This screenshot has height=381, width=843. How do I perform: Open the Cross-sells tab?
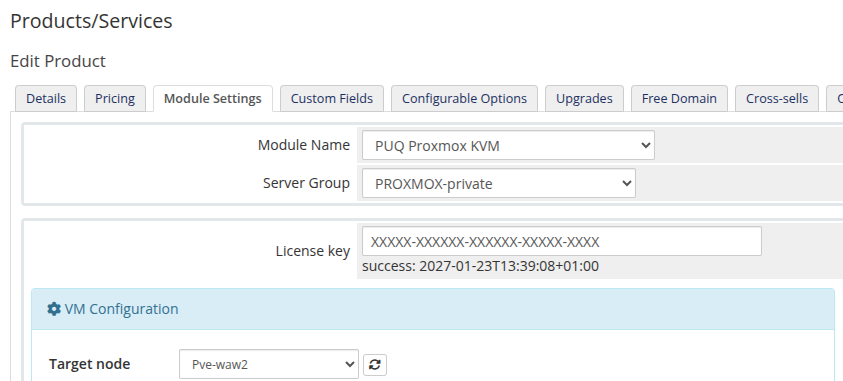777,98
